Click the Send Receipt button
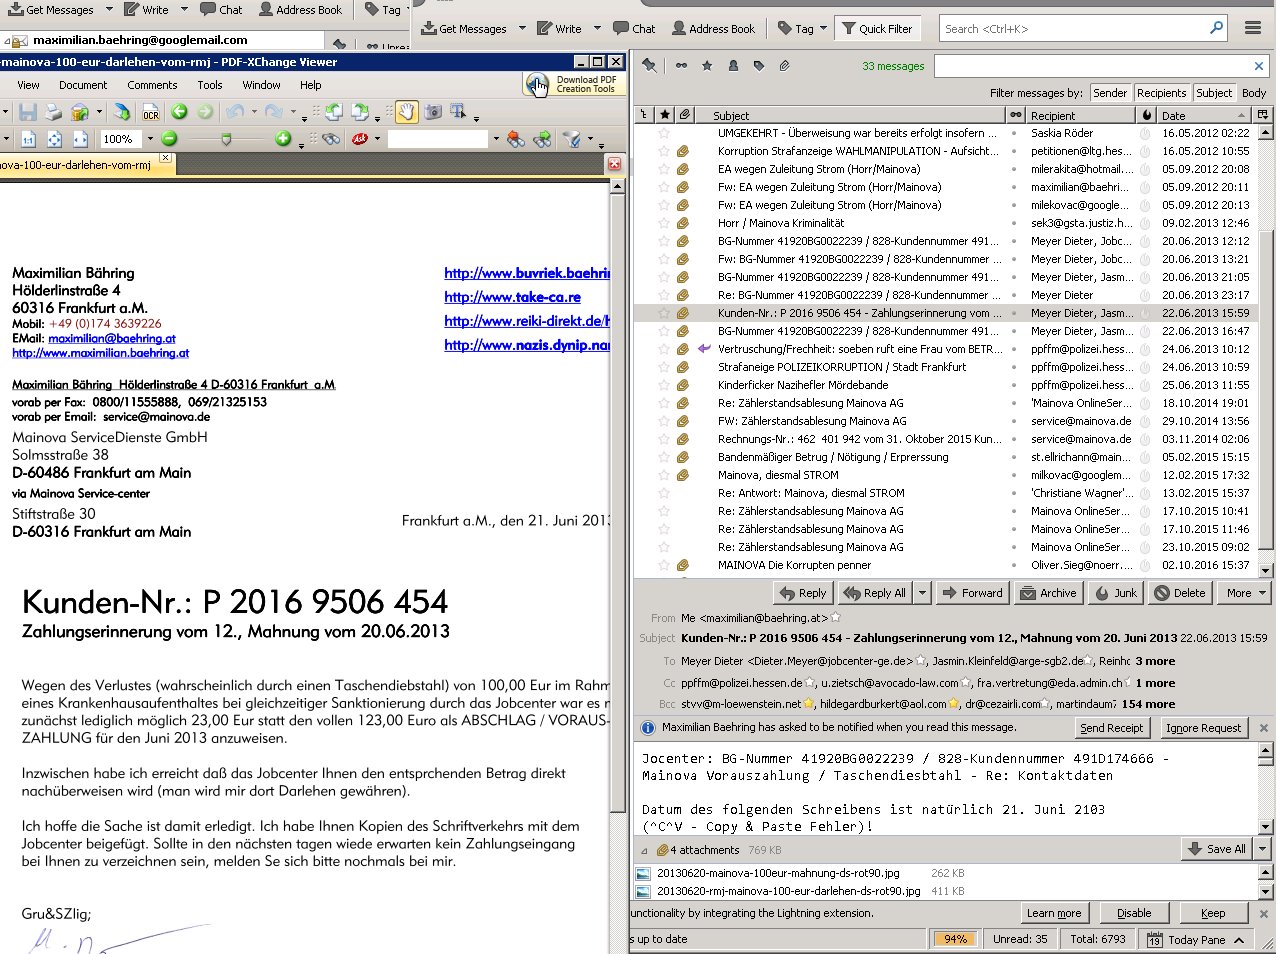This screenshot has height=954, width=1276. [1111, 728]
